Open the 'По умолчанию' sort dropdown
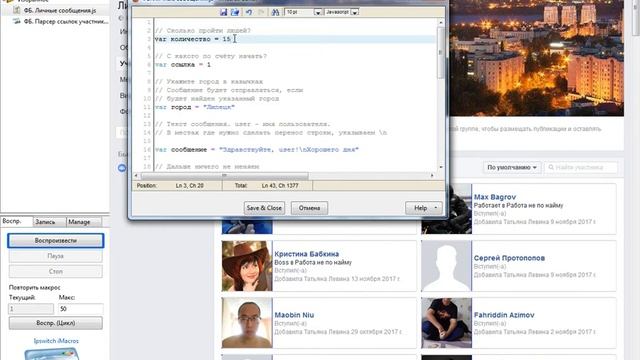640x360 pixels. (512, 167)
